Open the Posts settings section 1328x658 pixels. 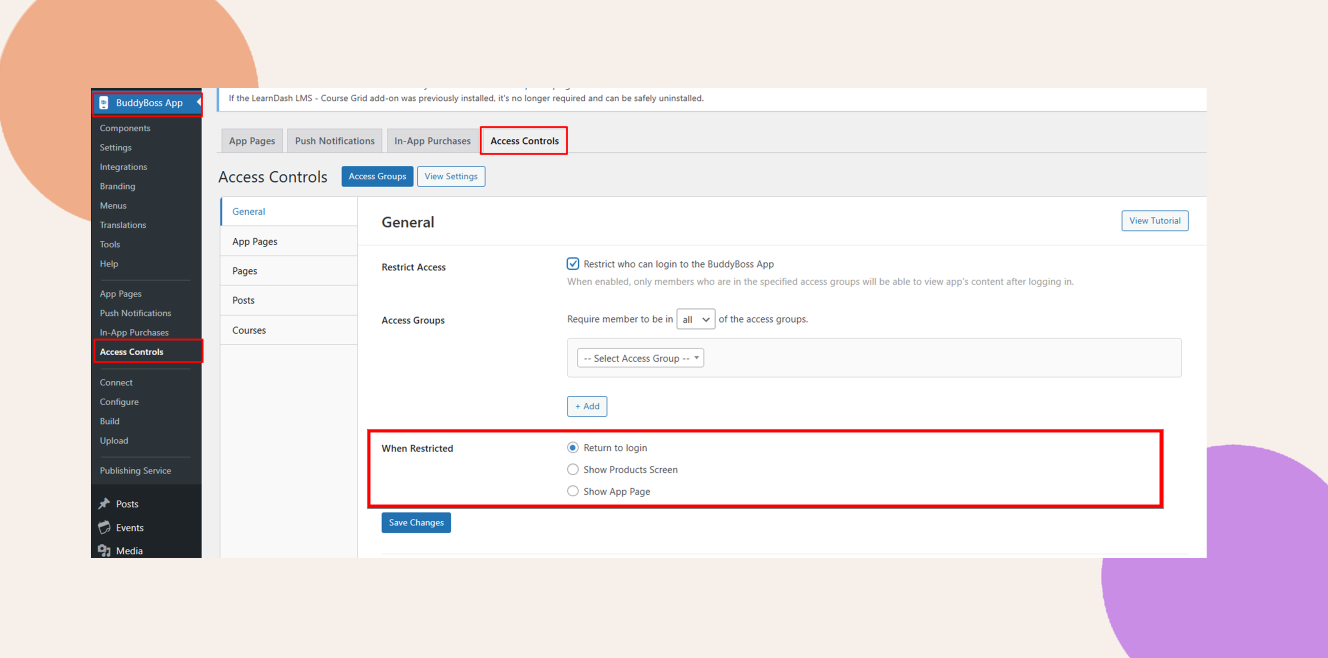tap(289, 300)
